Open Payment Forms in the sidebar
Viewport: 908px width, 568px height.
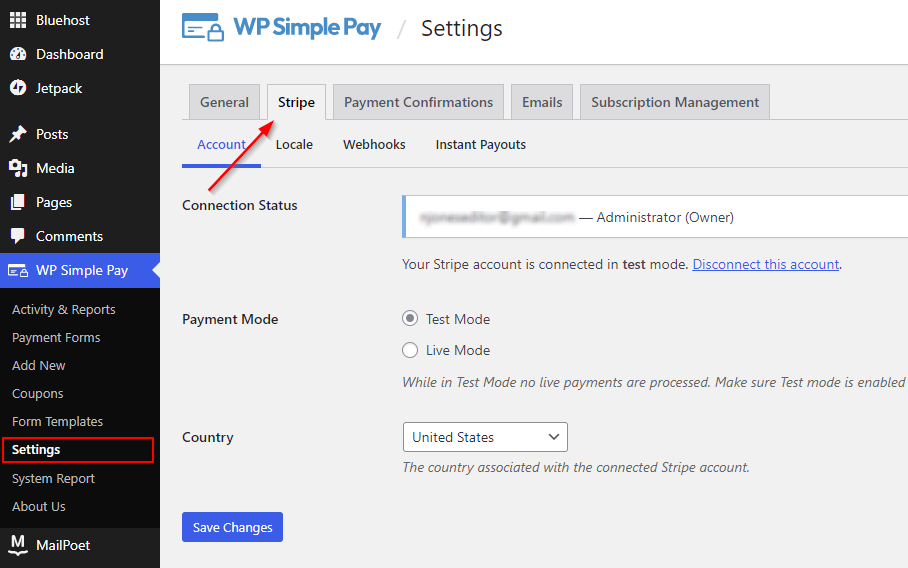click(x=56, y=337)
